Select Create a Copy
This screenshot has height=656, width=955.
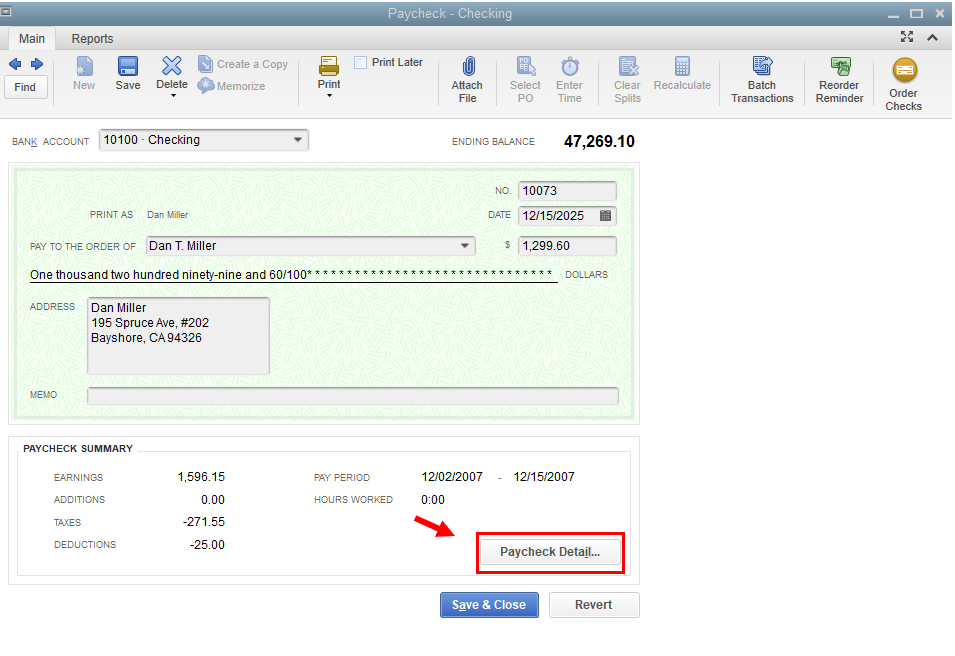[x=243, y=64]
